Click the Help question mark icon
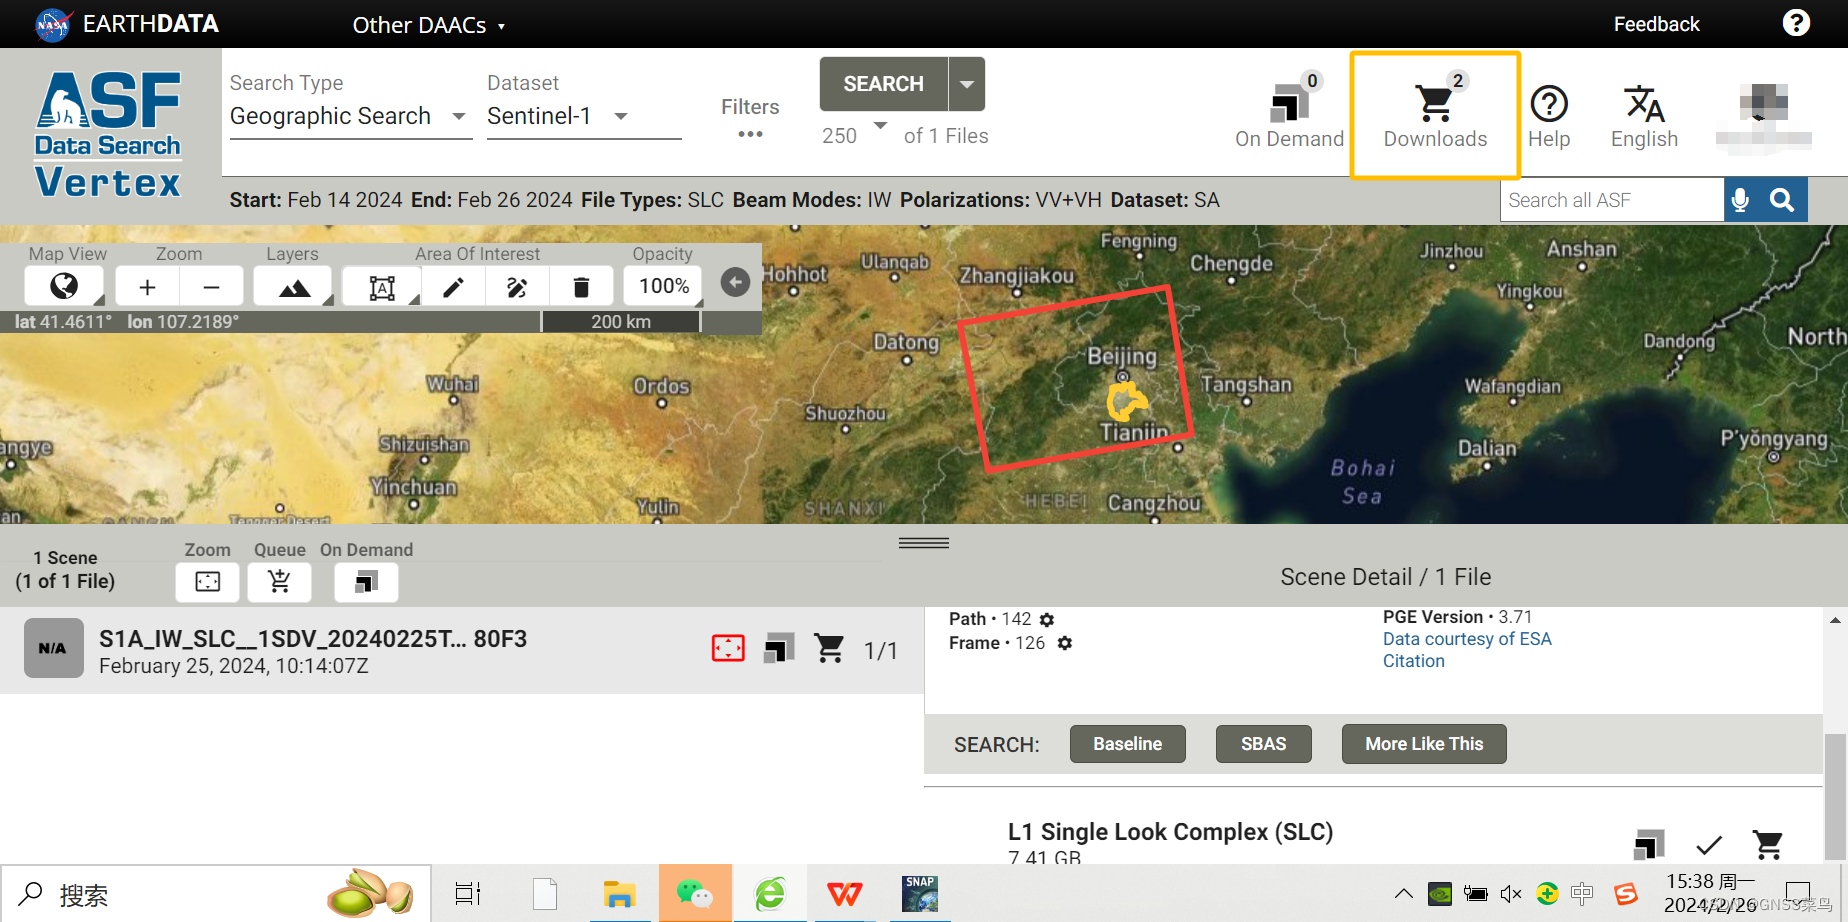This screenshot has width=1848, height=922. tap(1549, 103)
